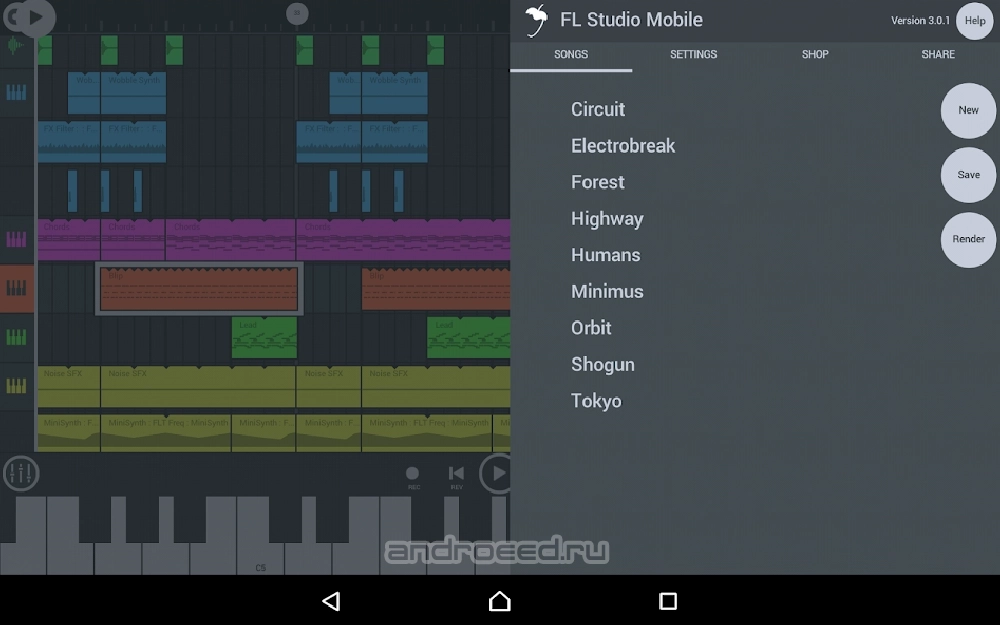Select the green audio waveform track icon
The height and width of the screenshot is (625, 1000).
[x=17, y=46]
